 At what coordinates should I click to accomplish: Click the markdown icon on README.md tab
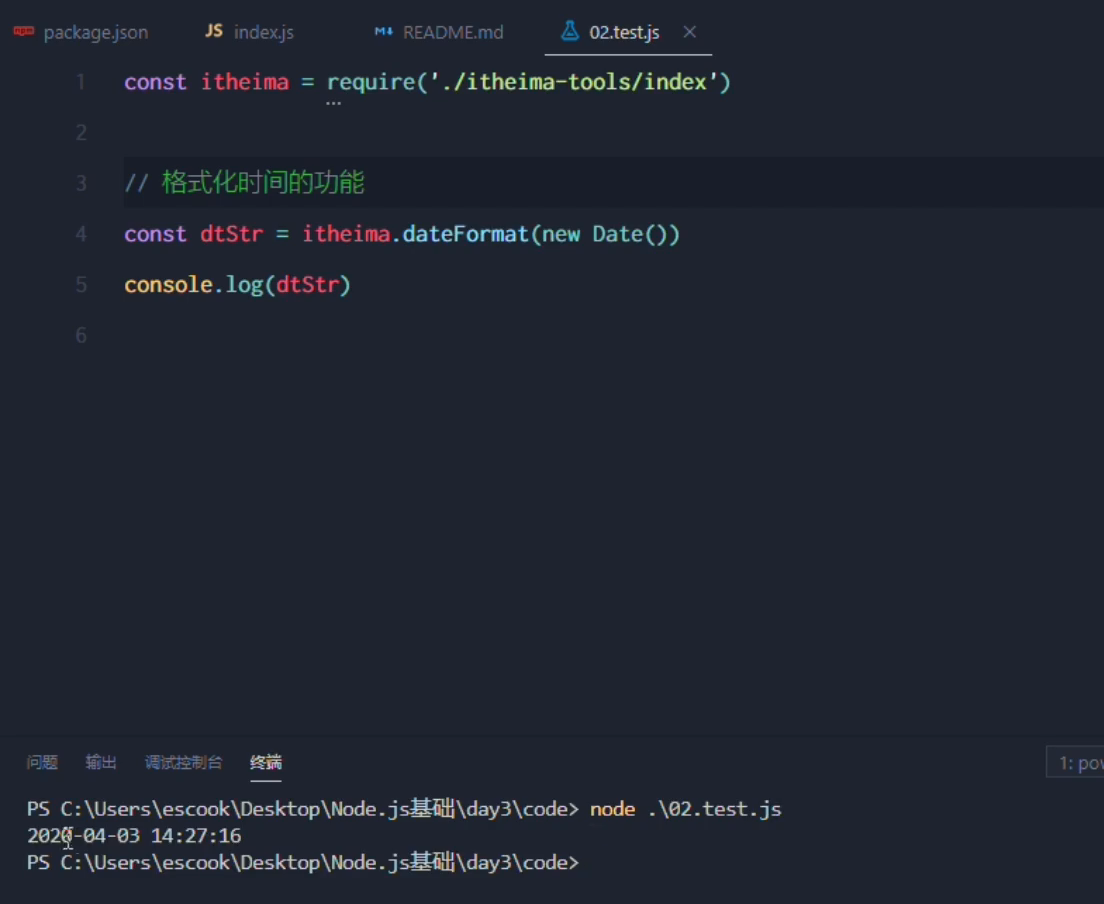(384, 31)
